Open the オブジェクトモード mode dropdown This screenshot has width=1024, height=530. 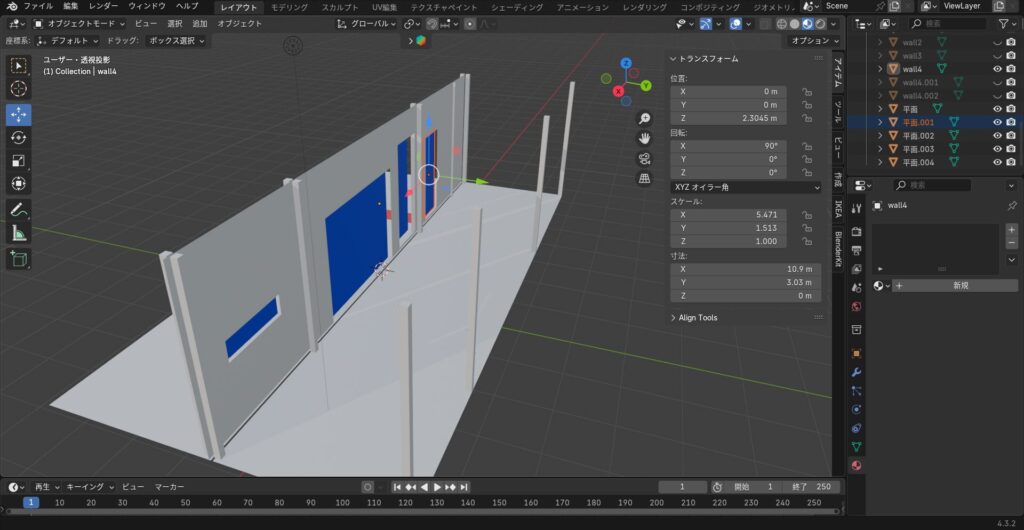click(80, 23)
